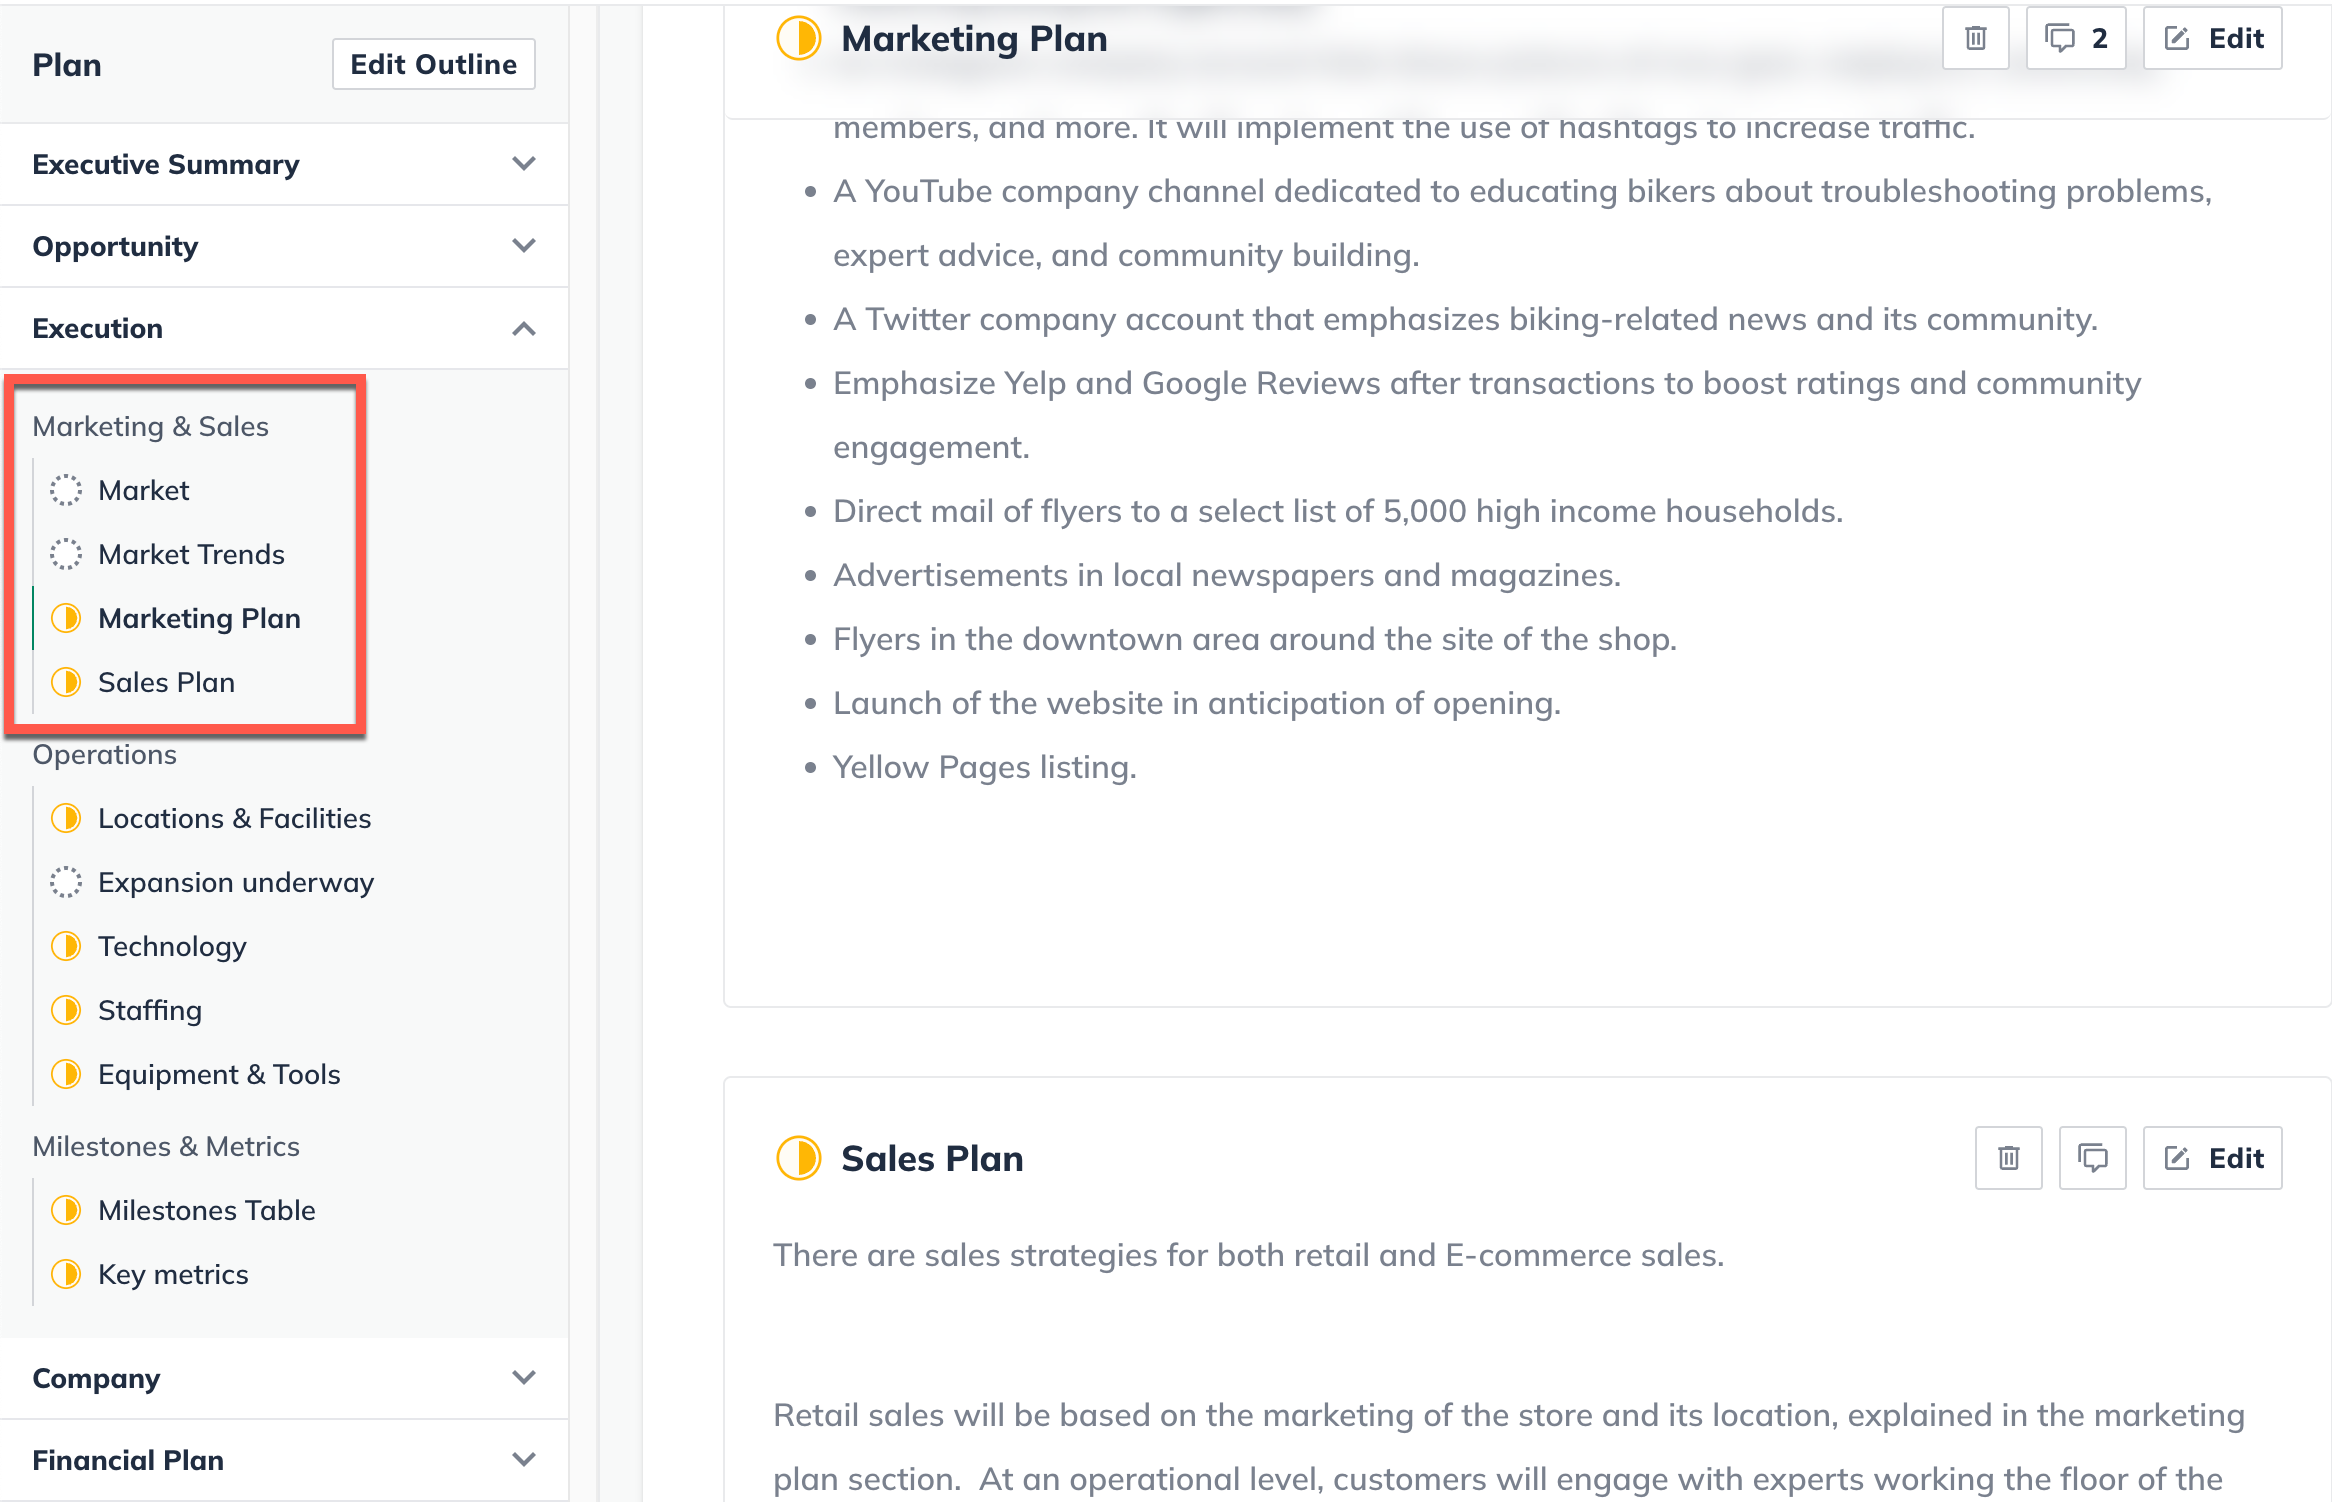Expand the Executive Summary section
2332x1502 pixels.
point(524,164)
